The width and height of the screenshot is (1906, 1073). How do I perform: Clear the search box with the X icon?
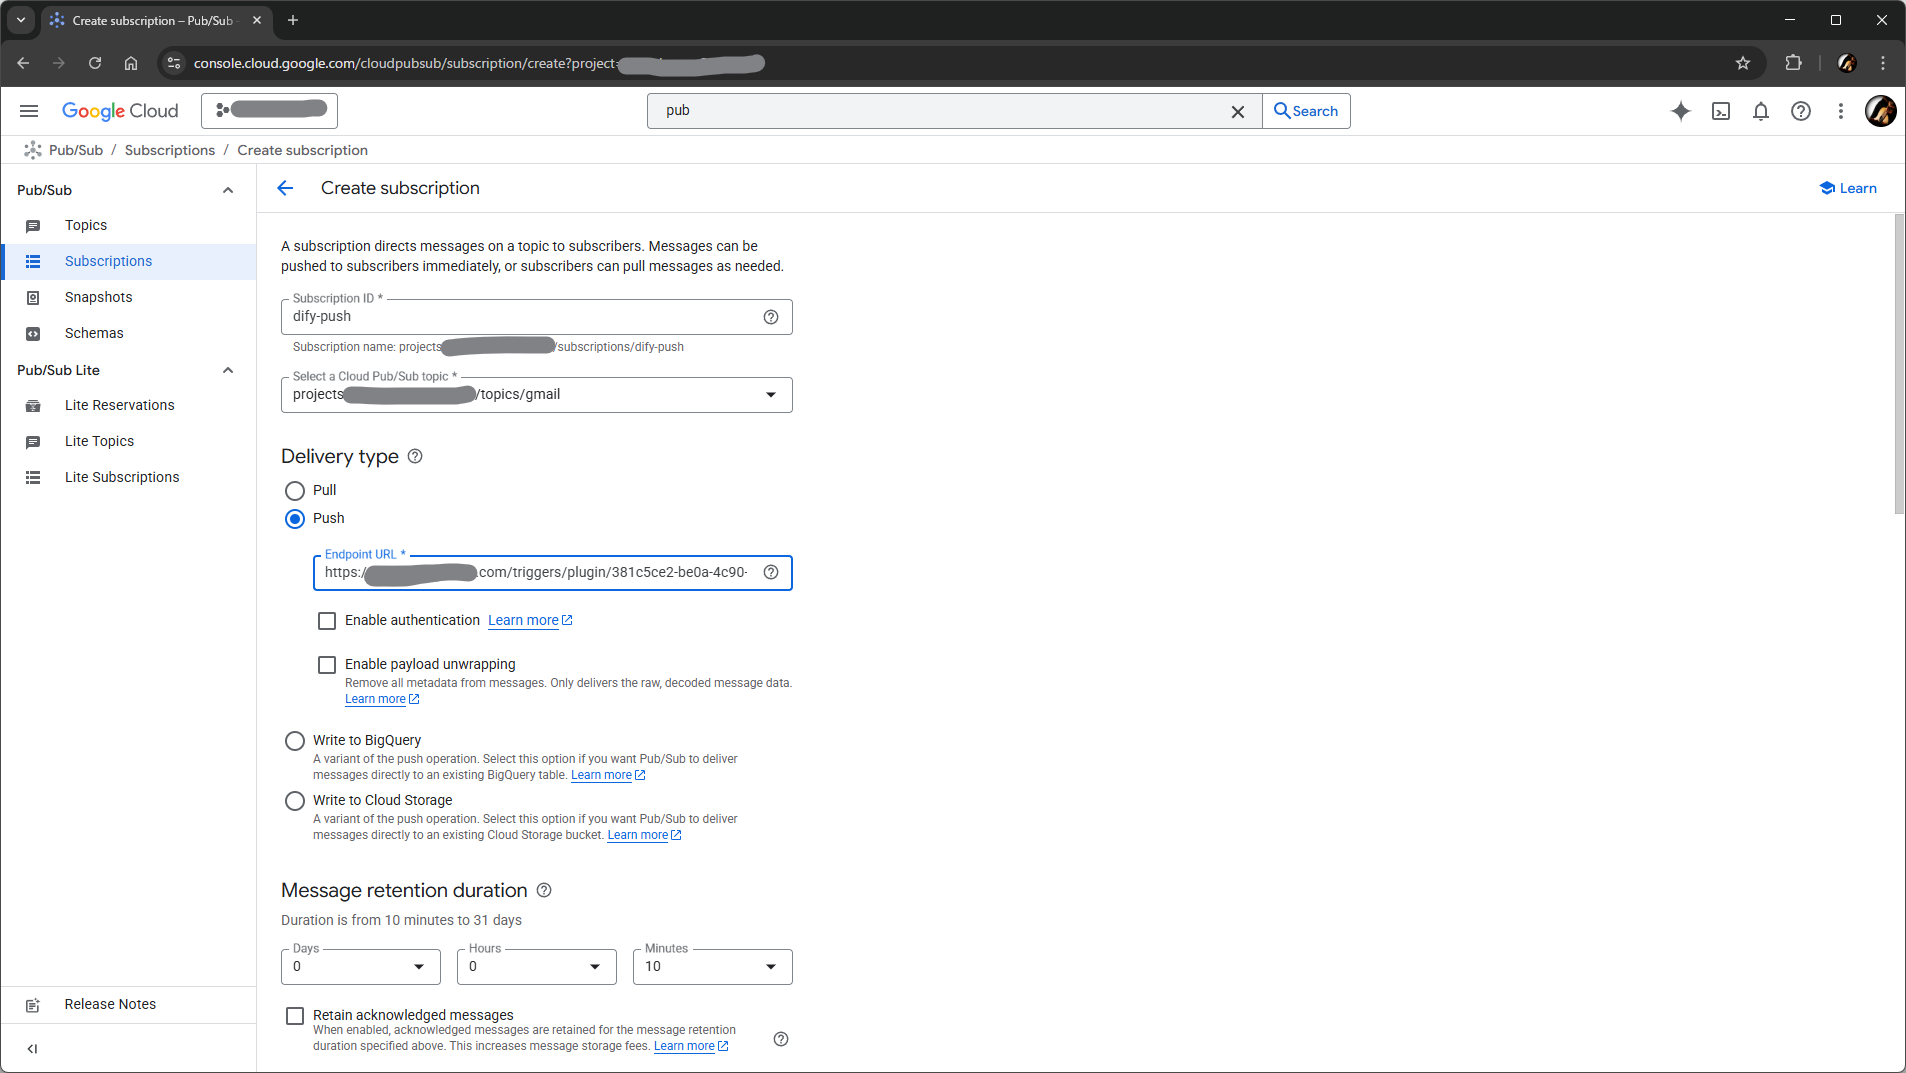1237,111
